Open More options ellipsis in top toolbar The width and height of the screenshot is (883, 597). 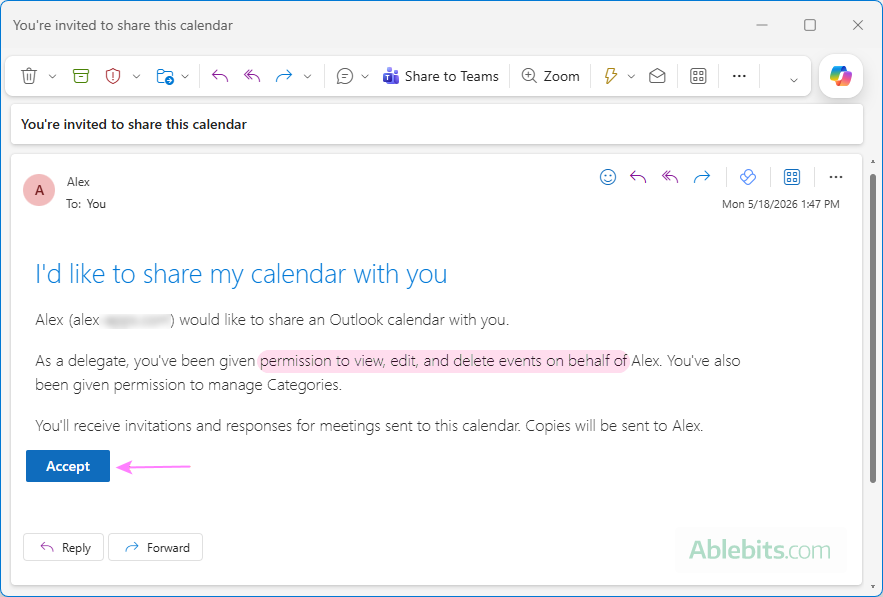(x=739, y=76)
